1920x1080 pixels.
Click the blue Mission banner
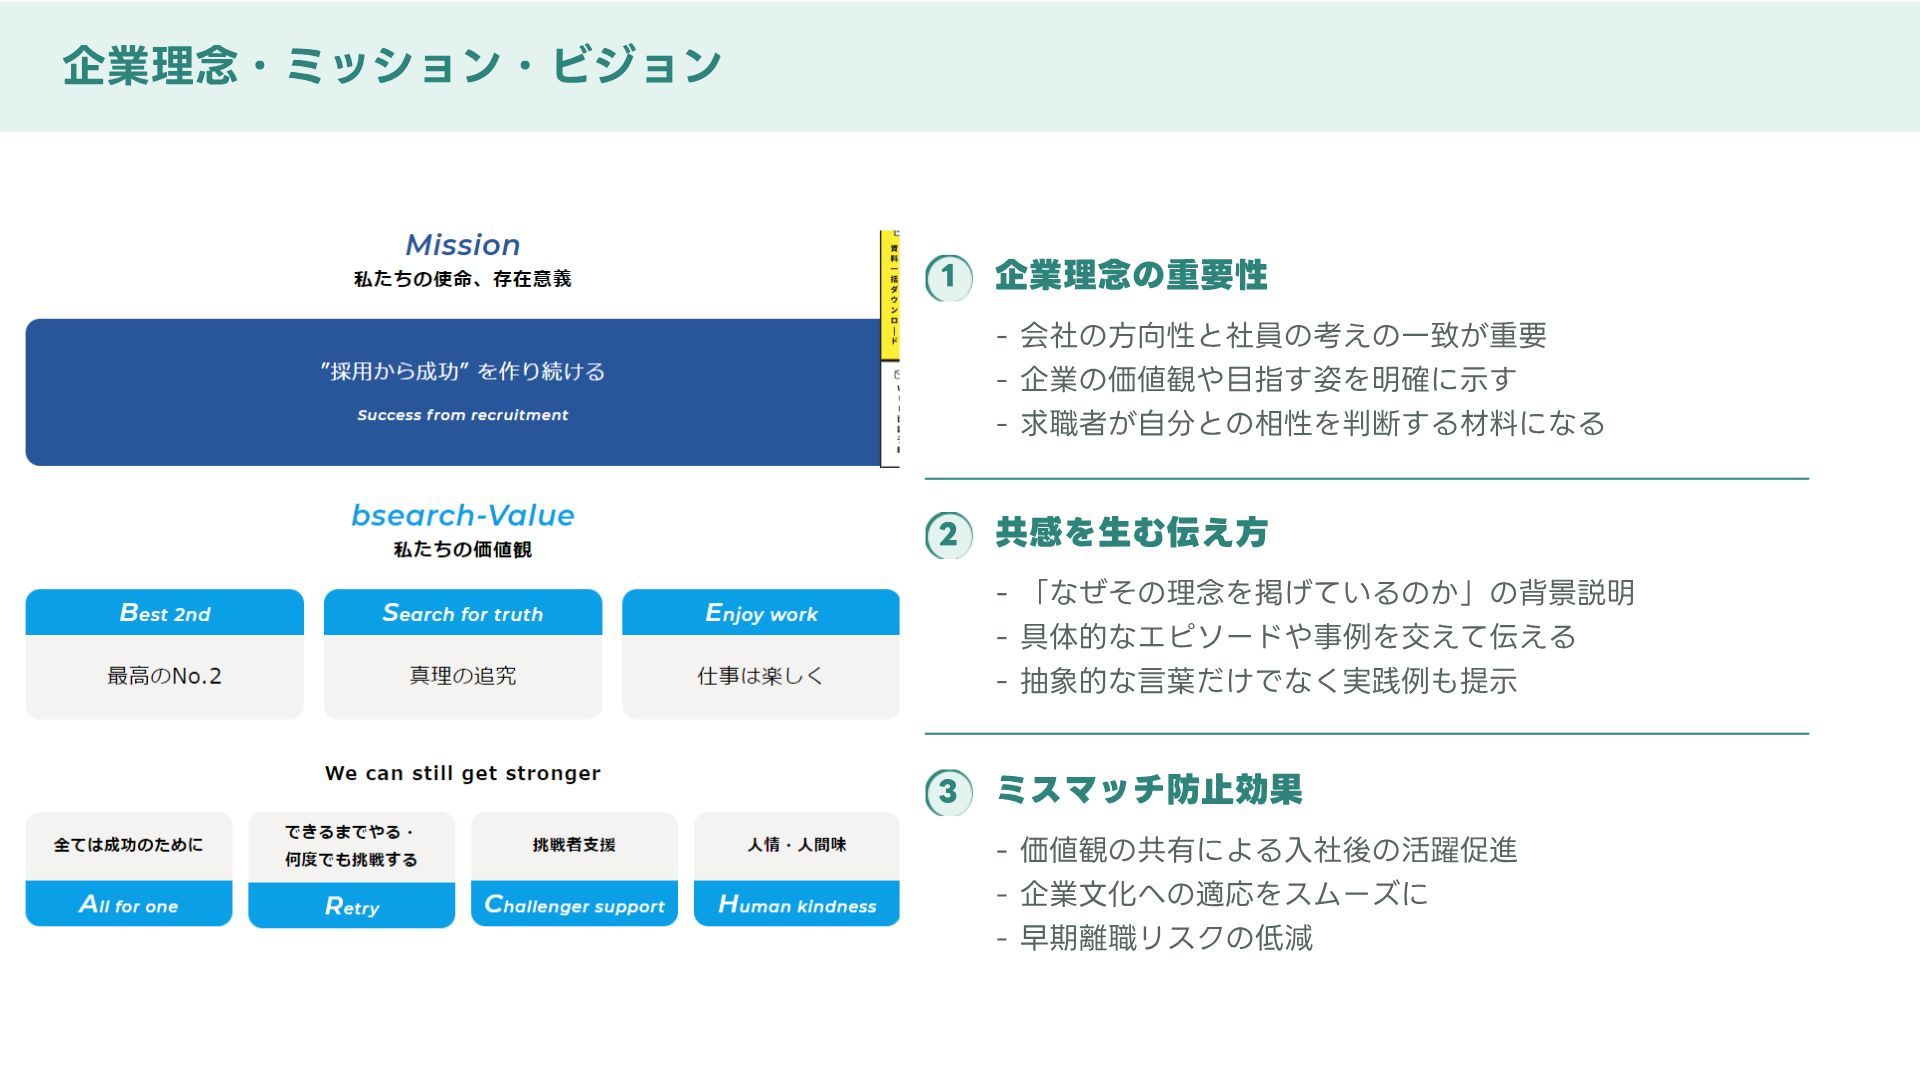(x=452, y=392)
